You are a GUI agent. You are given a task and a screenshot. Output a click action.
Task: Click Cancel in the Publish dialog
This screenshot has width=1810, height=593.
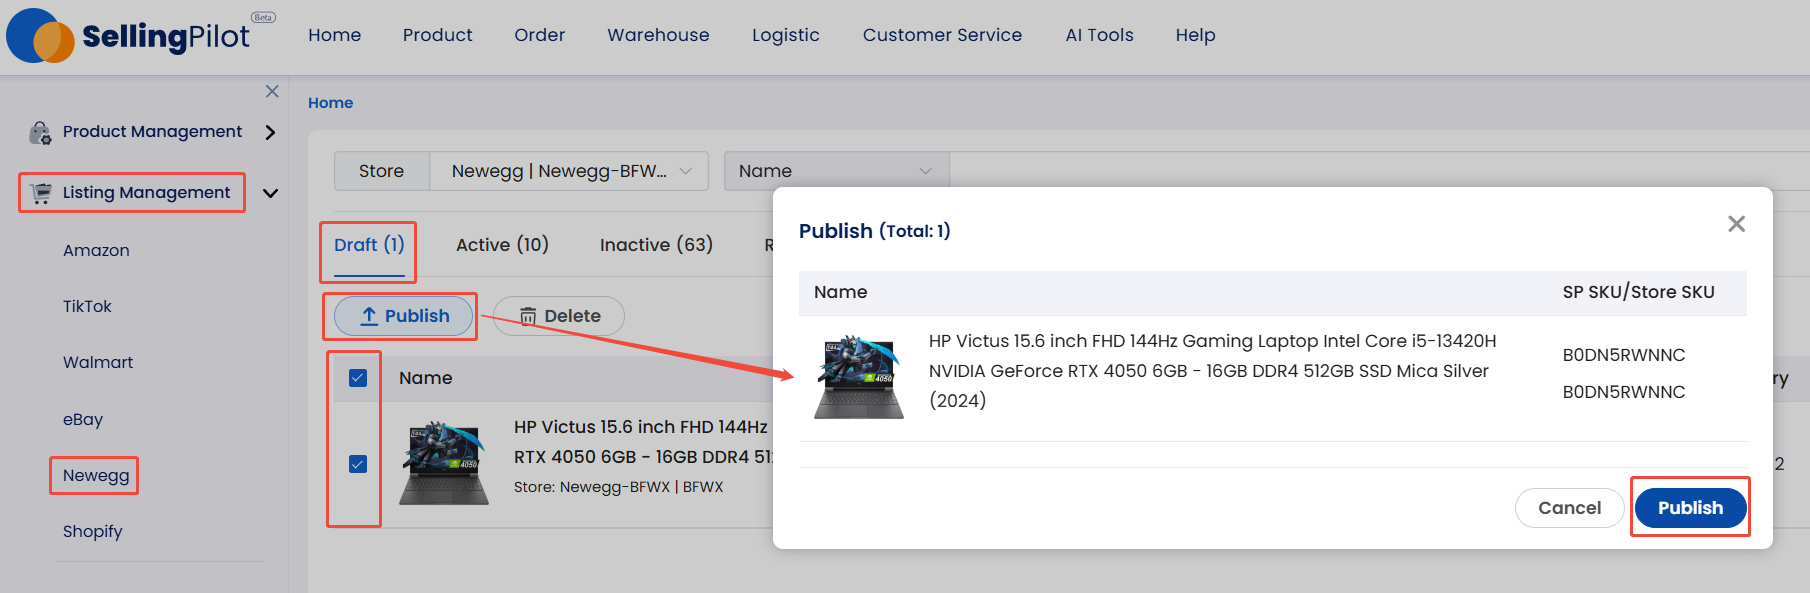(1570, 508)
